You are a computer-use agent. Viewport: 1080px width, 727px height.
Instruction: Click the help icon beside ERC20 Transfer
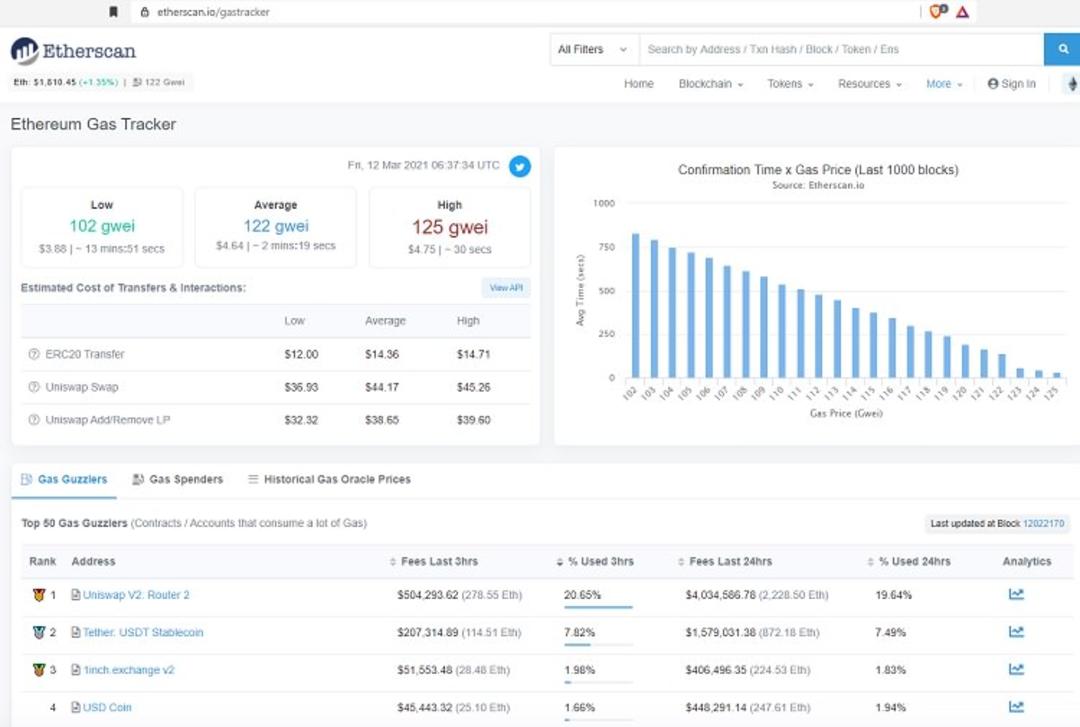tap(33, 354)
